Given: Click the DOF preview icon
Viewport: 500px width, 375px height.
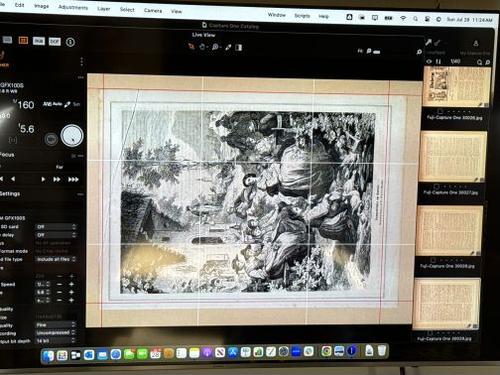Looking at the screenshot, I should click(55, 41).
